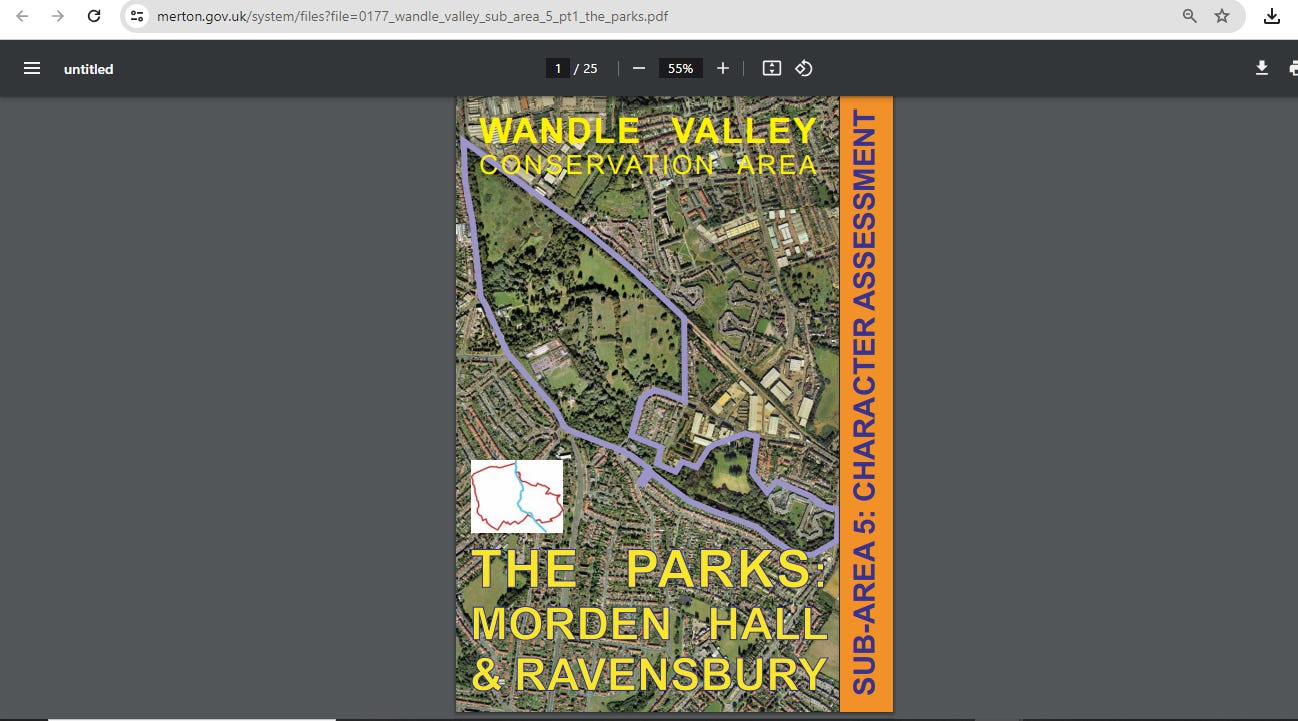Click the borough locator map thumbnail
This screenshot has width=1298, height=721.
click(517, 496)
